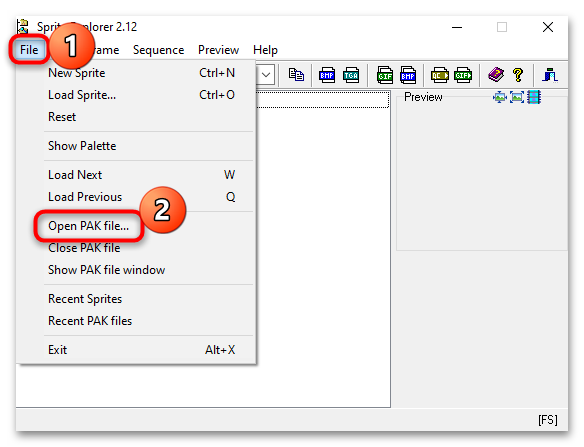The height and width of the screenshot is (447, 584).
Task: Expand the toolbar combo box dropdown arrow
Action: (266, 75)
